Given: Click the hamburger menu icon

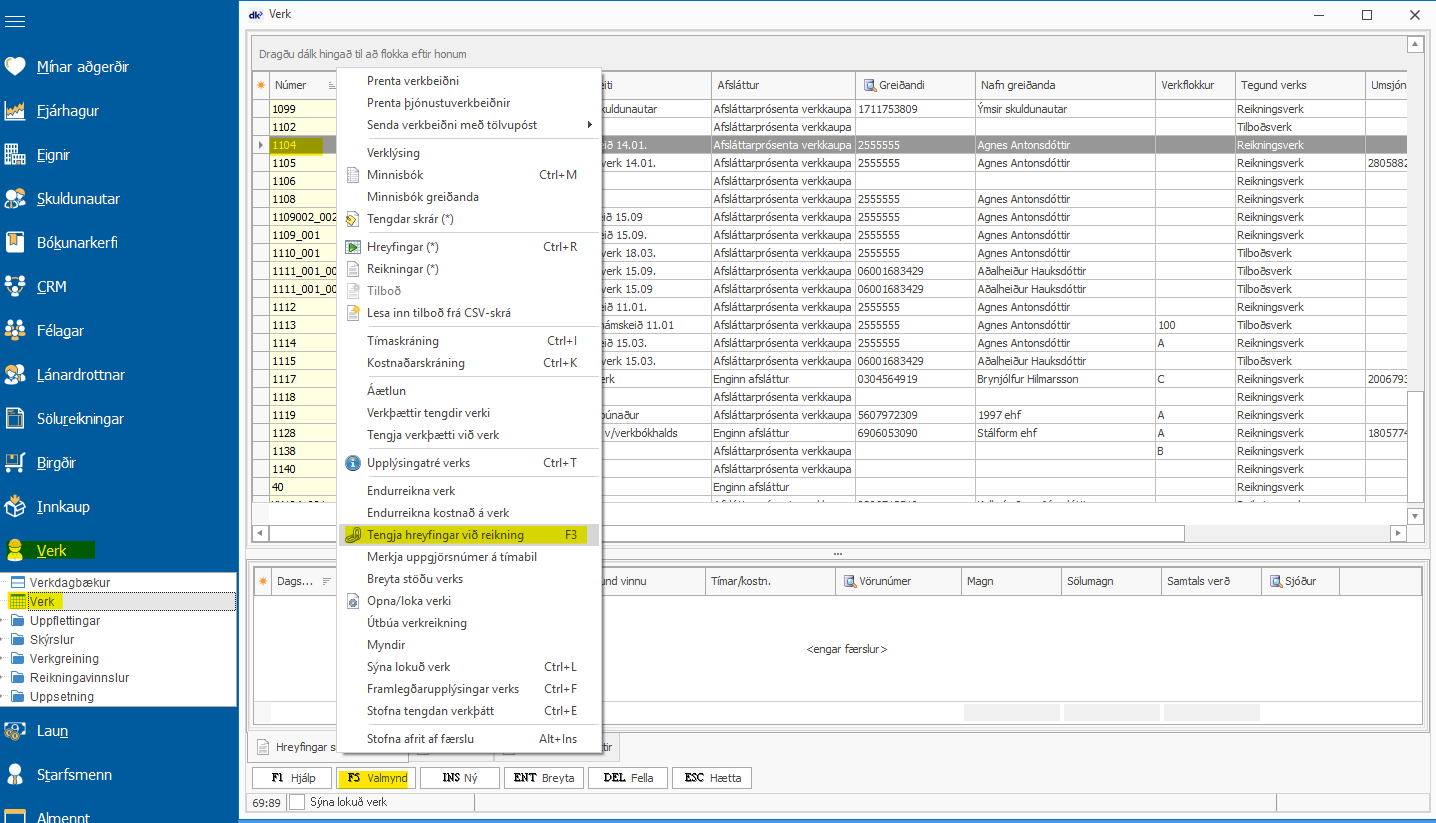Looking at the screenshot, I should pyautogui.click(x=15, y=21).
